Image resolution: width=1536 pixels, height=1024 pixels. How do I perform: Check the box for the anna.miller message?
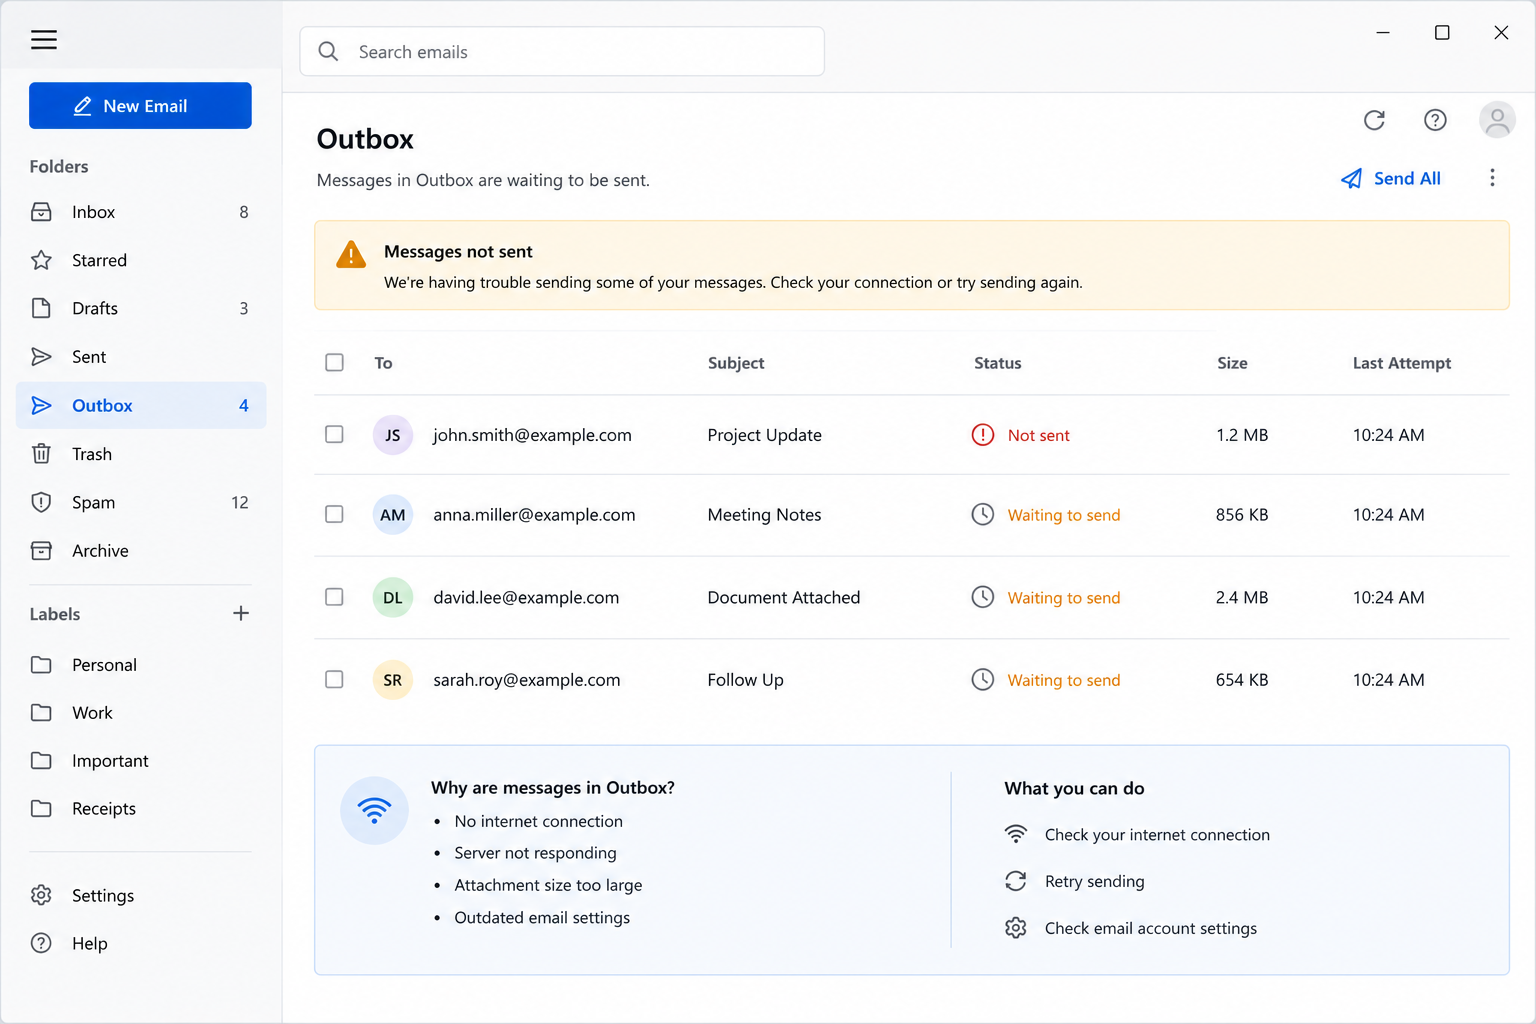point(334,514)
